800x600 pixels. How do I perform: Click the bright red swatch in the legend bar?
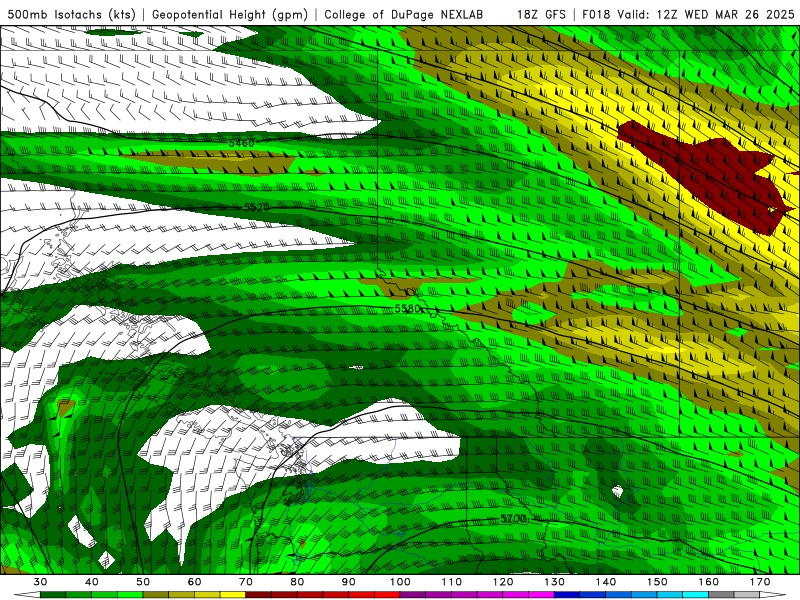[x=388, y=595]
